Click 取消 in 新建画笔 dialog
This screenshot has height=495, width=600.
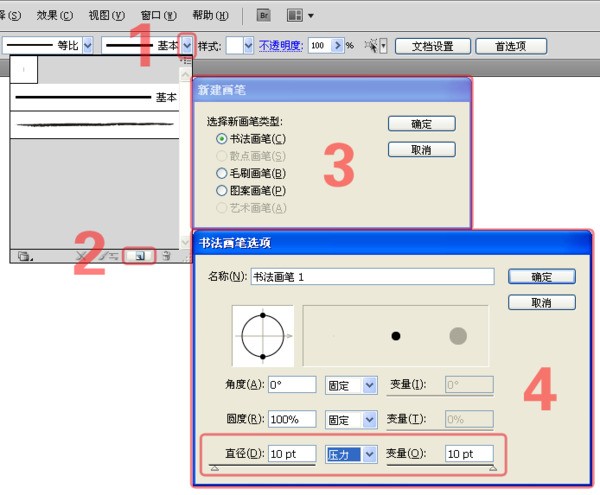coord(422,149)
